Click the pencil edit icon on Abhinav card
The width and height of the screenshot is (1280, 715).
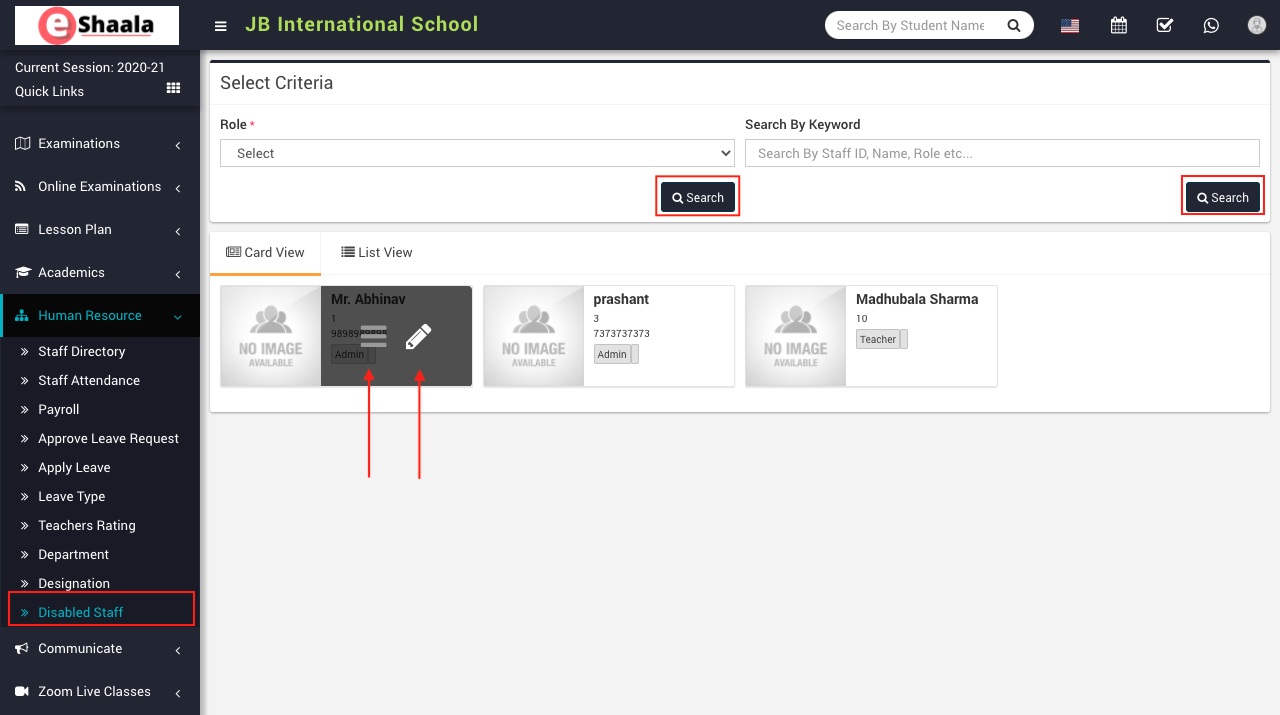pos(419,337)
